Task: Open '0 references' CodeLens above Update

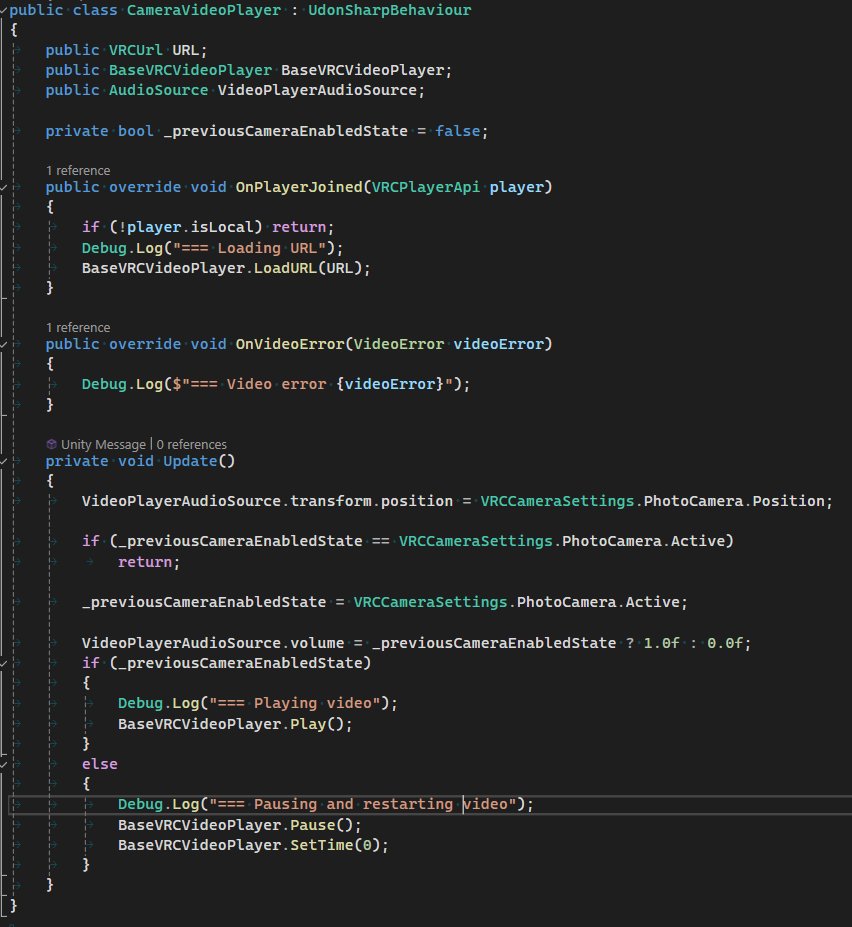Action: pos(191,445)
